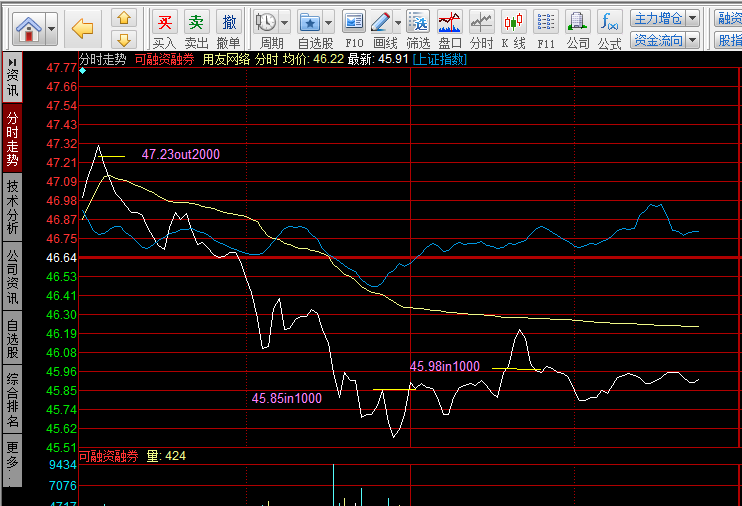Select the 分时走势 sidebar tab
The image size is (742, 506).
pyautogui.click(x=12, y=138)
